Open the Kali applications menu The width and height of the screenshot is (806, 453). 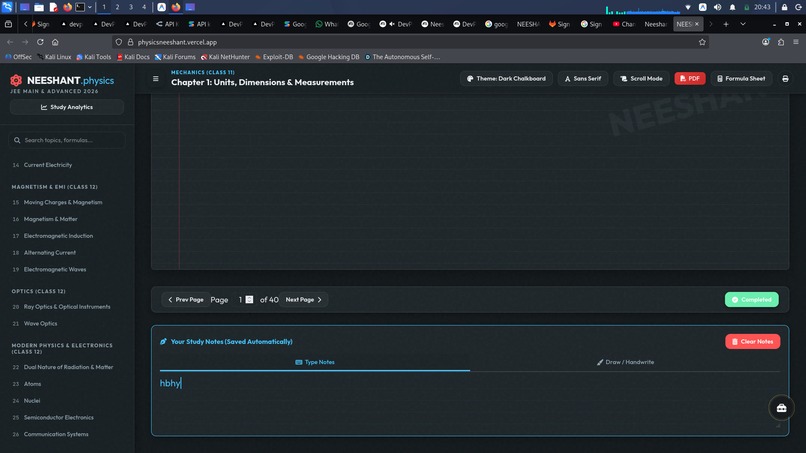point(7,7)
